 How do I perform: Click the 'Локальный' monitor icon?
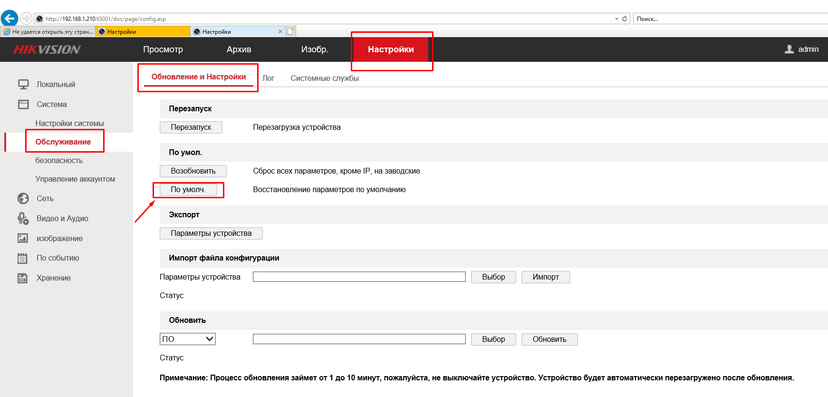[x=23, y=84]
